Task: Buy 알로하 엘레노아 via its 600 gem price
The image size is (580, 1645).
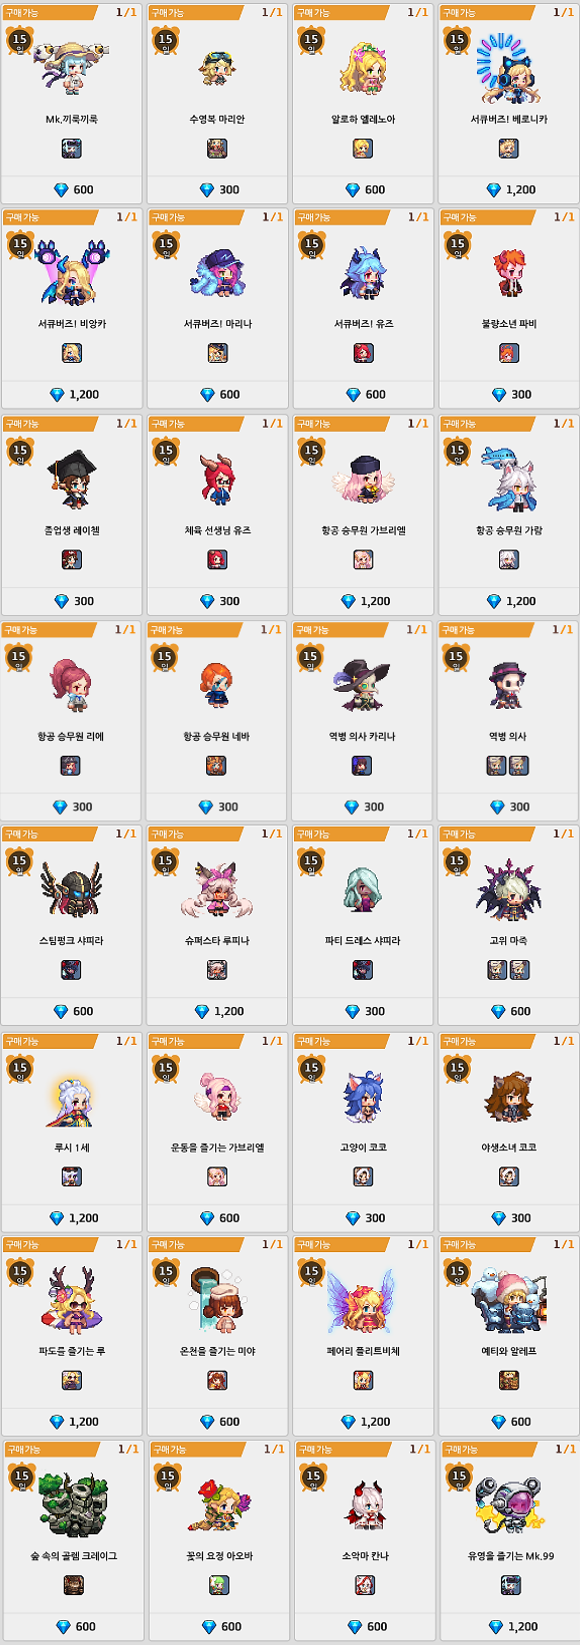Action: tap(364, 189)
